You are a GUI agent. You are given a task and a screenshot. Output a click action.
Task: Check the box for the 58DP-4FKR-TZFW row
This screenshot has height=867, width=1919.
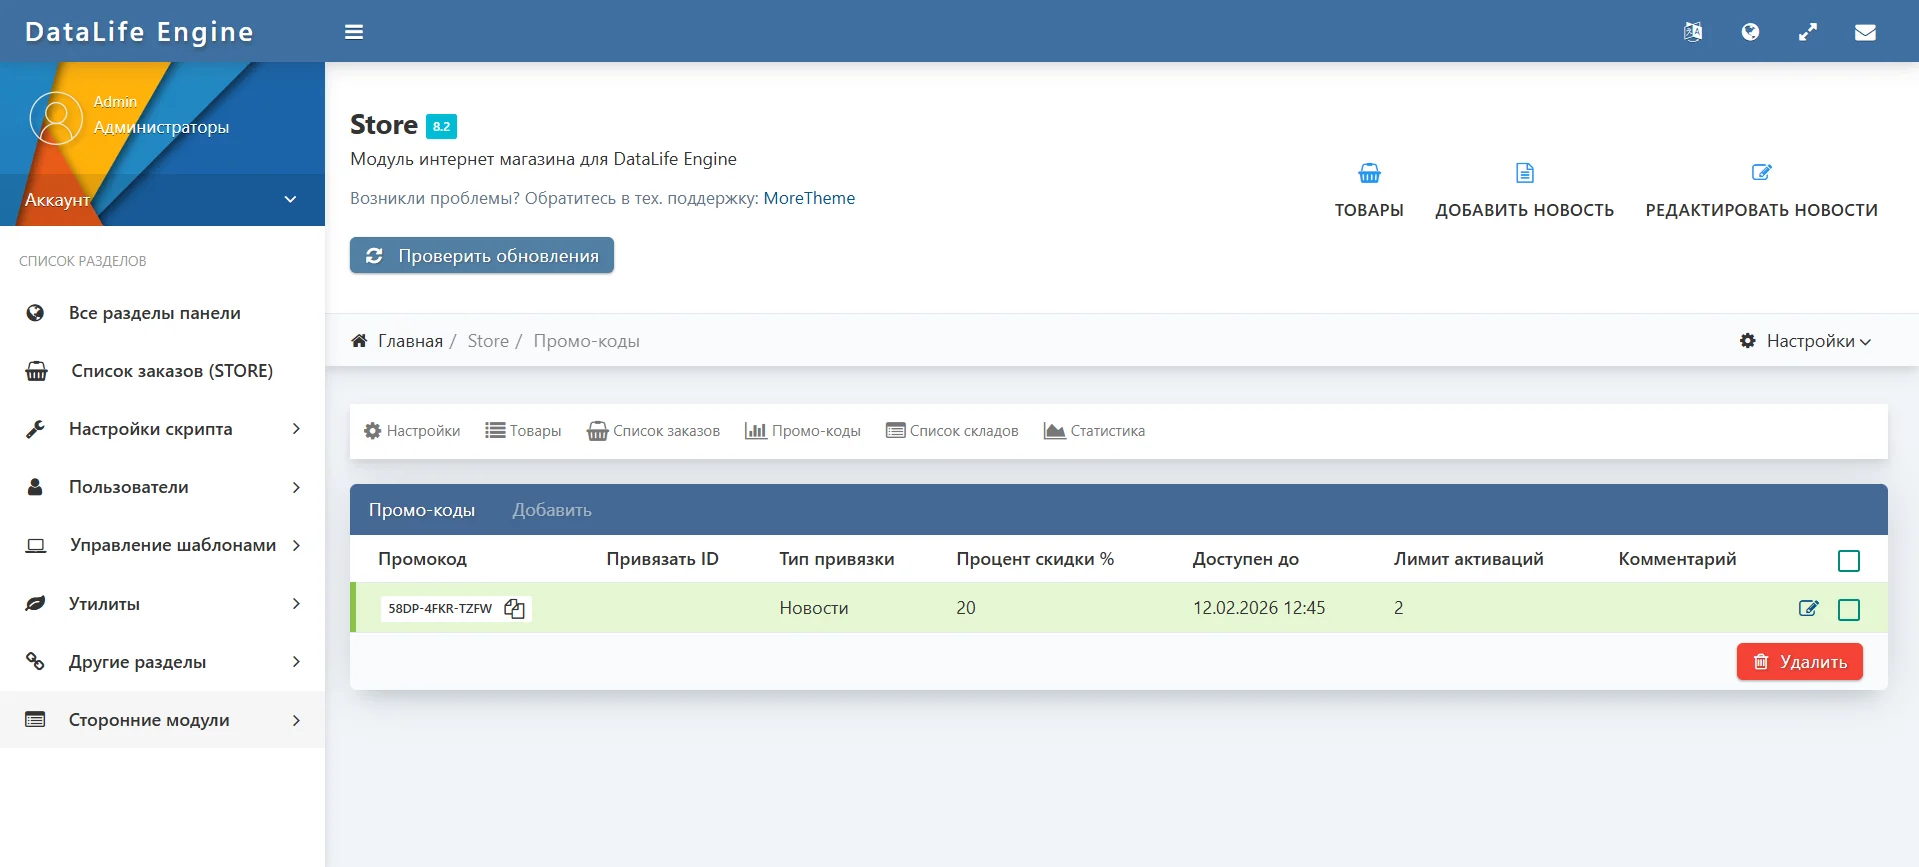[x=1849, y=610]
